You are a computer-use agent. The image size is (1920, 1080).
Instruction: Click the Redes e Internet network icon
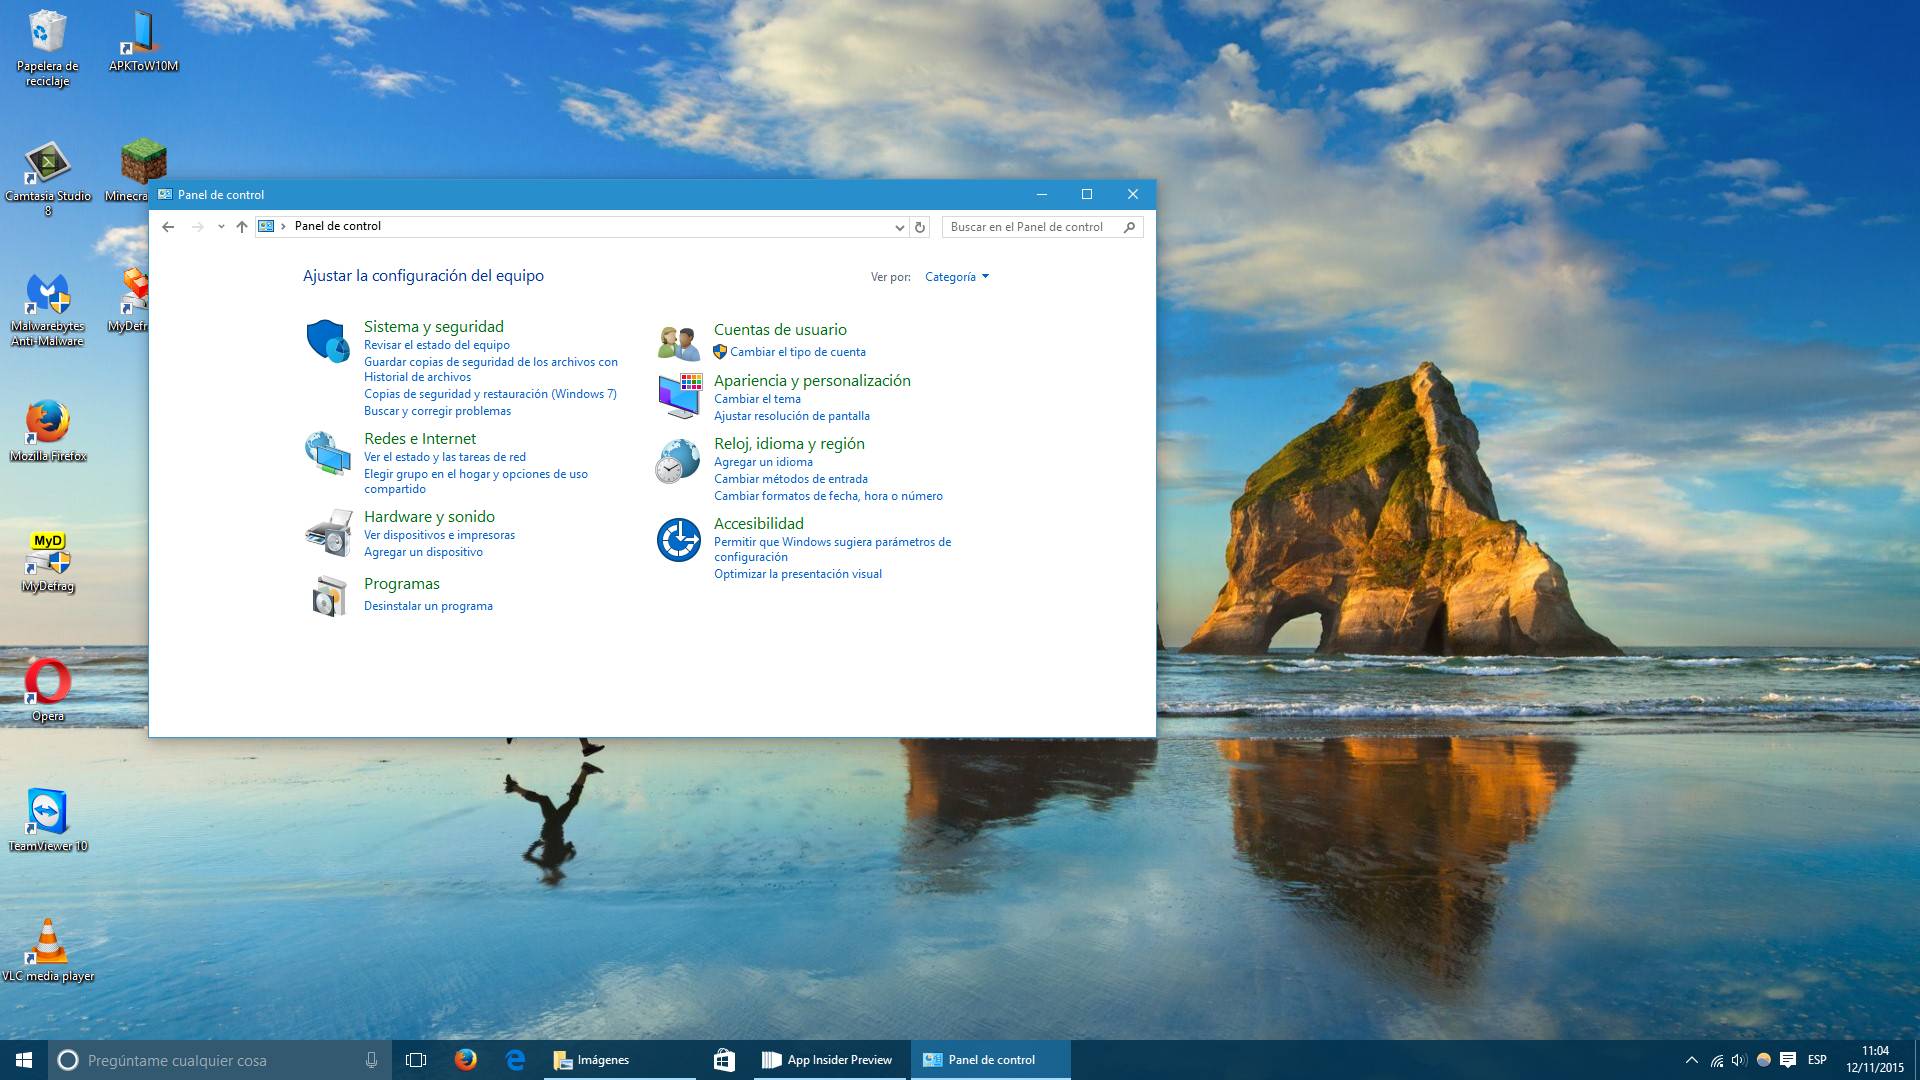click(328, 452)
